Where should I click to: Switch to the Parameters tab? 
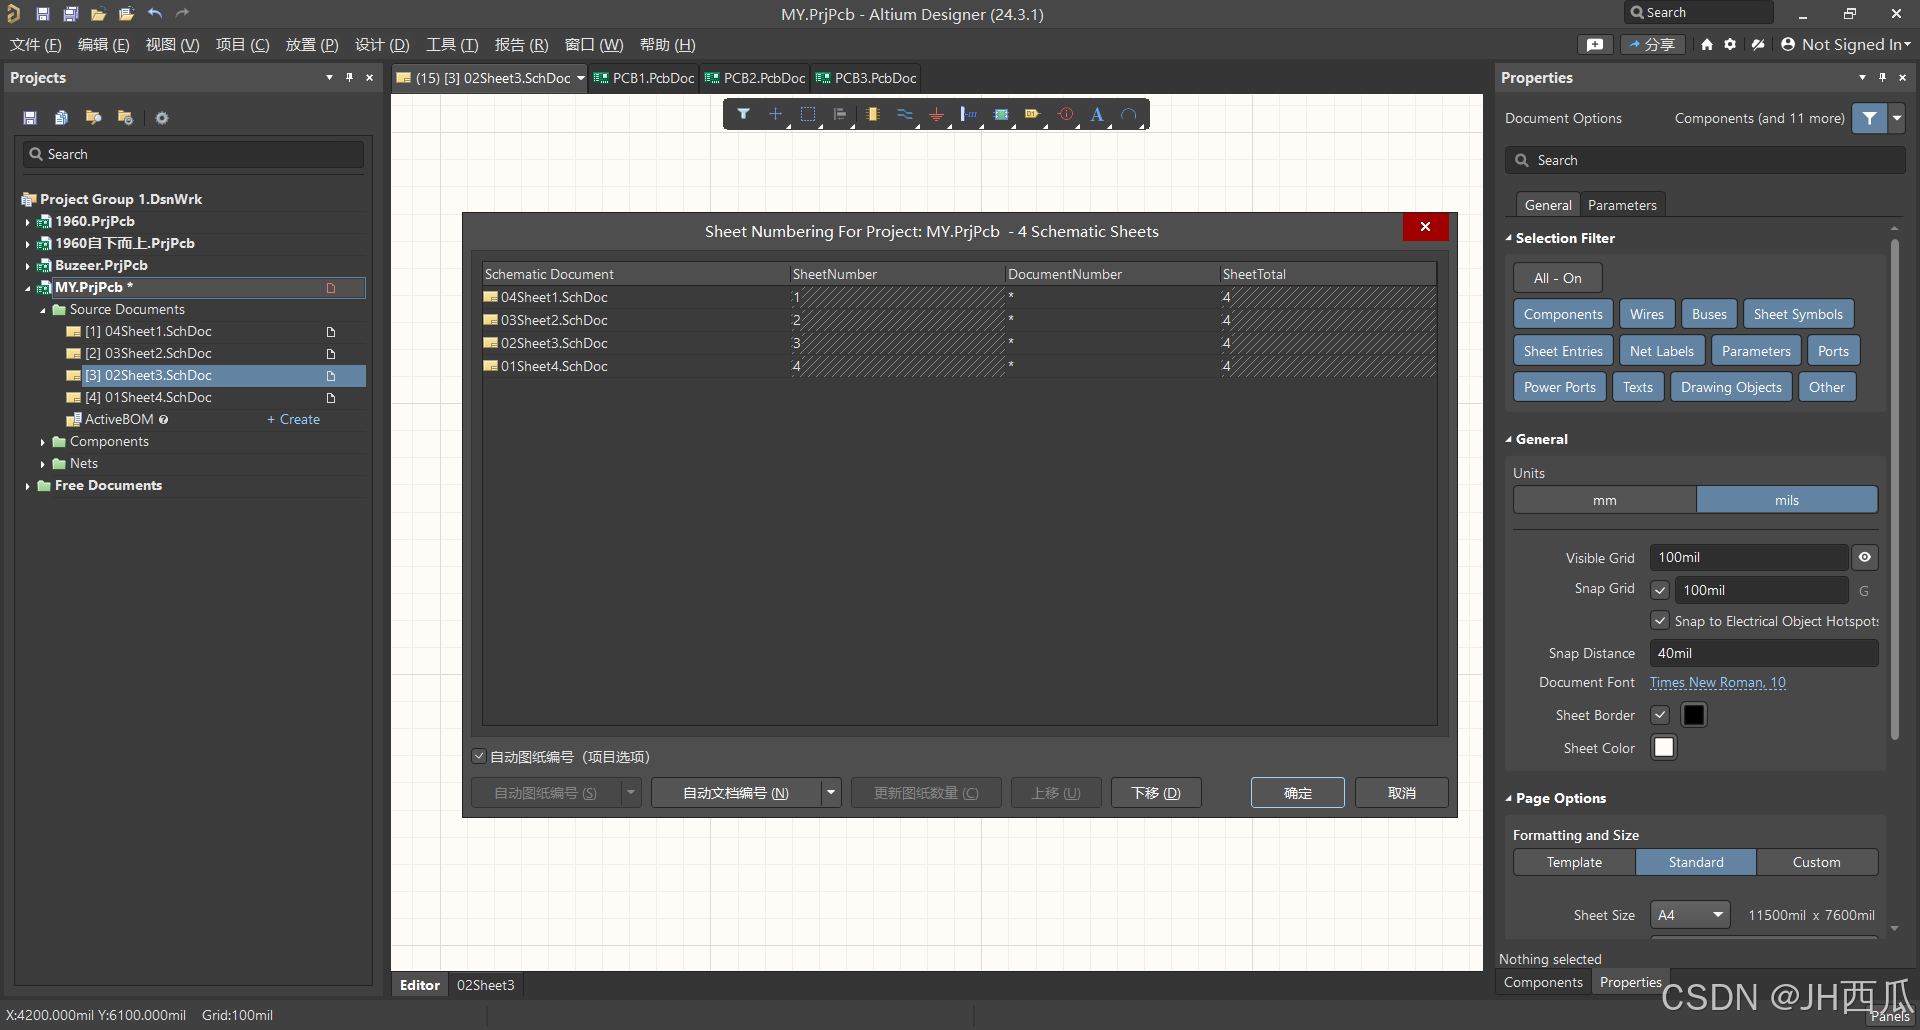1622,205
